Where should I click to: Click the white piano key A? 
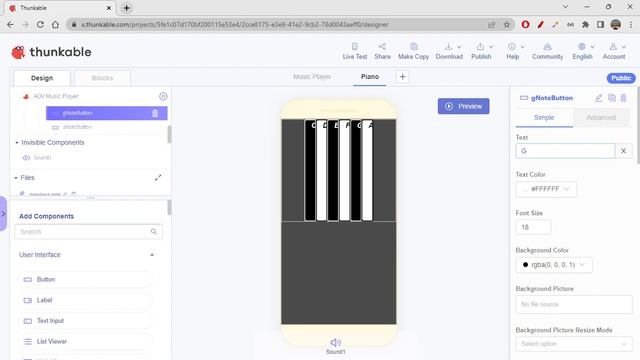pos(367,171)
